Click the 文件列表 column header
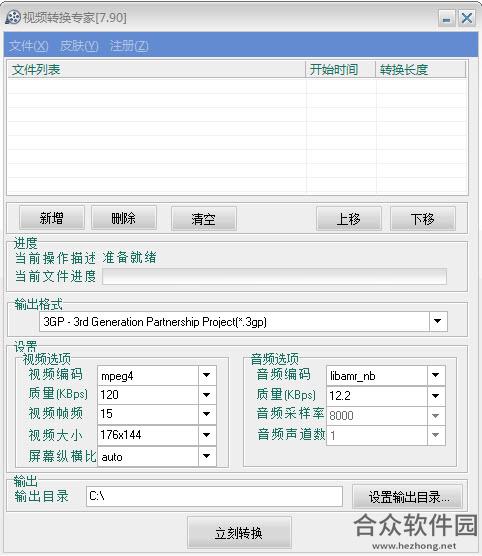Image resolution: width=482 pixels, height=556 pixels. [x=156, y=70]
